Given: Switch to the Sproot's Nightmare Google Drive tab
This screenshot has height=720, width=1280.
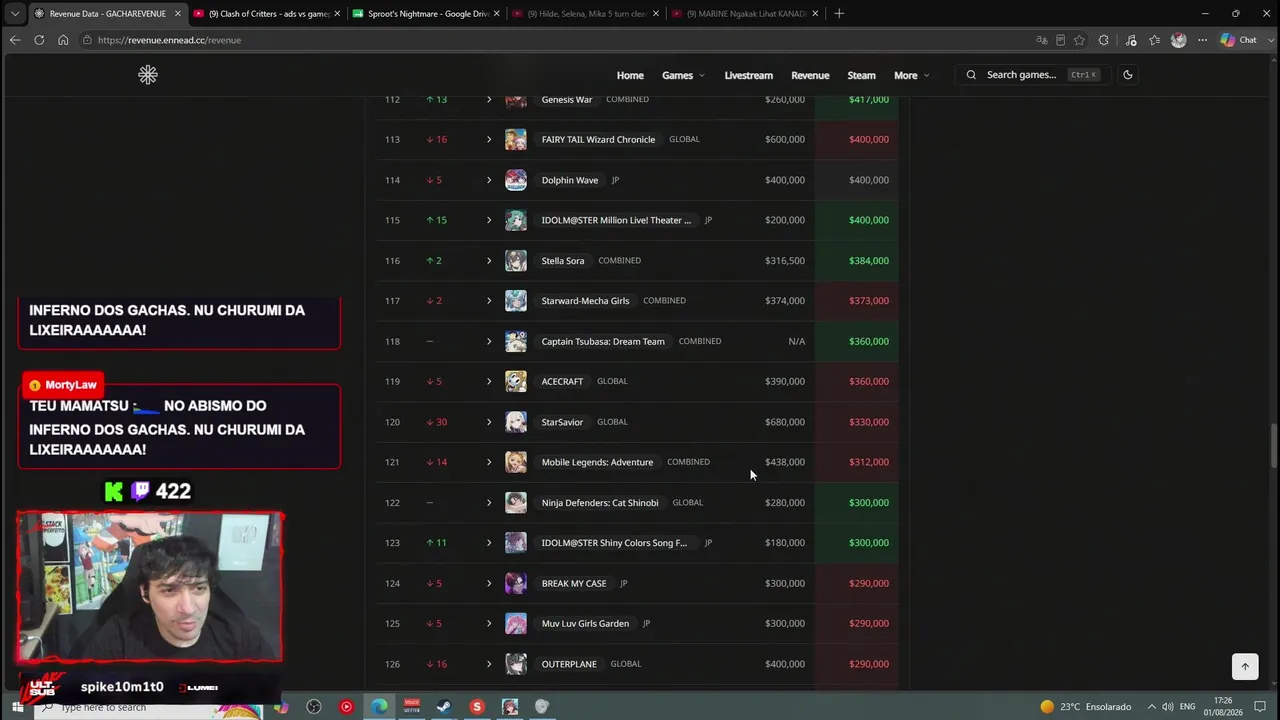Looking at the screenshot, I should point(427,14).
